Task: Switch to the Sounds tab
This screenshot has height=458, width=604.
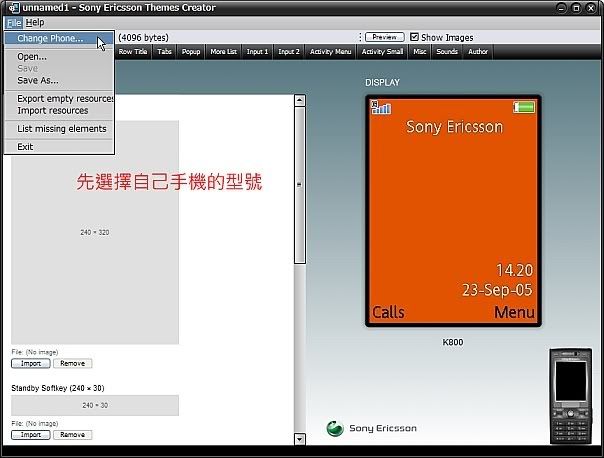Action: pyautogui.click(x=447, y=52)
